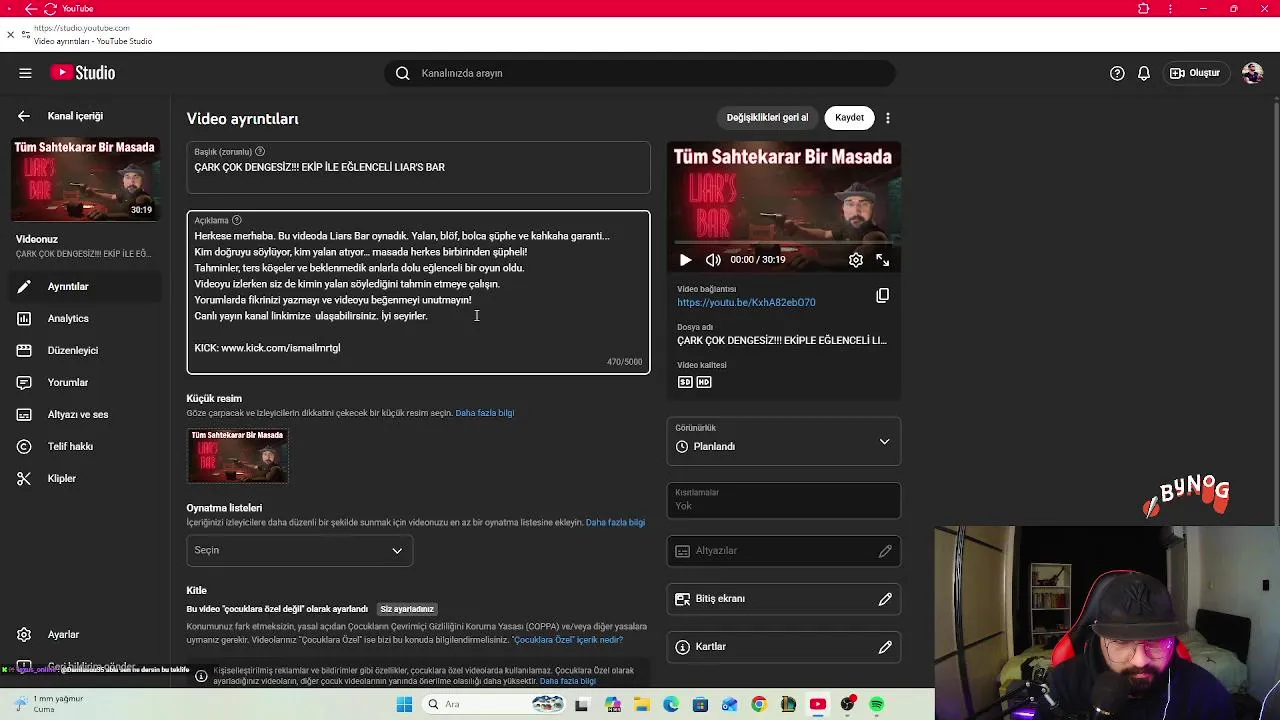Screen dimensions: 1280x720
Task: Expand the Seçin playlist dropdown
Action: [x=299, y=550]
